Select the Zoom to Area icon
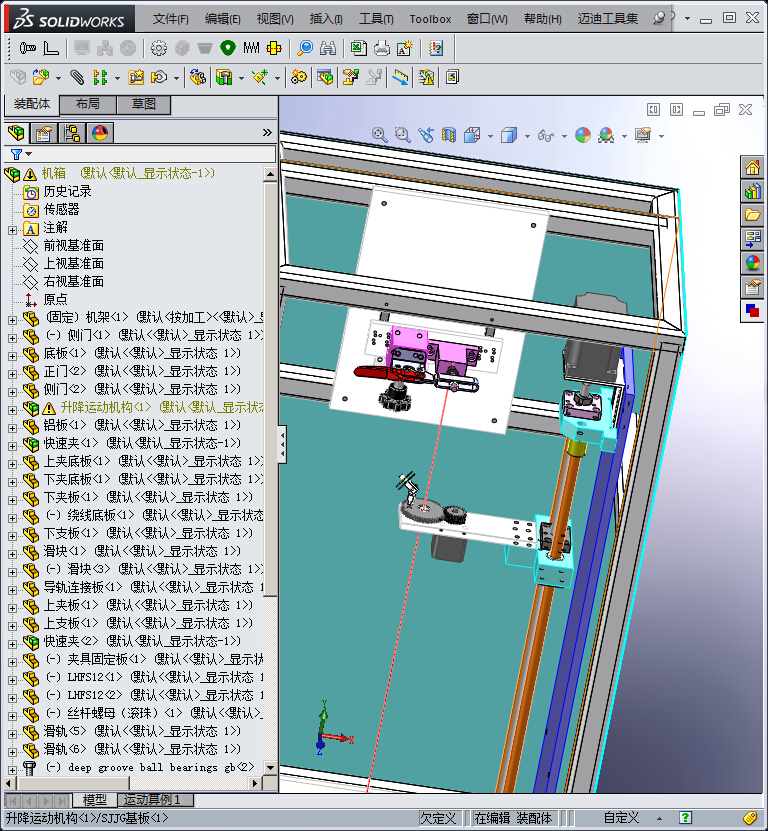Viewport: 768px width, 831px height. [x=403, y=135]
